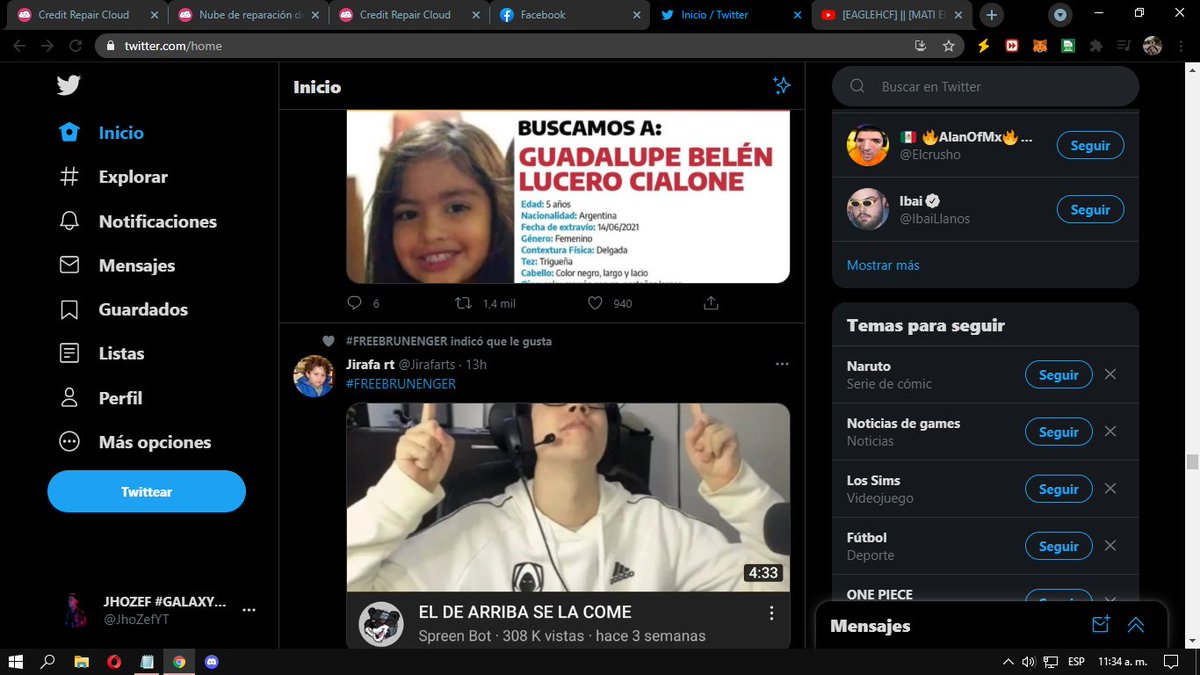The image size is (1200, 675).
Task: Click Buscar en Twitter search field
Action: click(985, 87)
